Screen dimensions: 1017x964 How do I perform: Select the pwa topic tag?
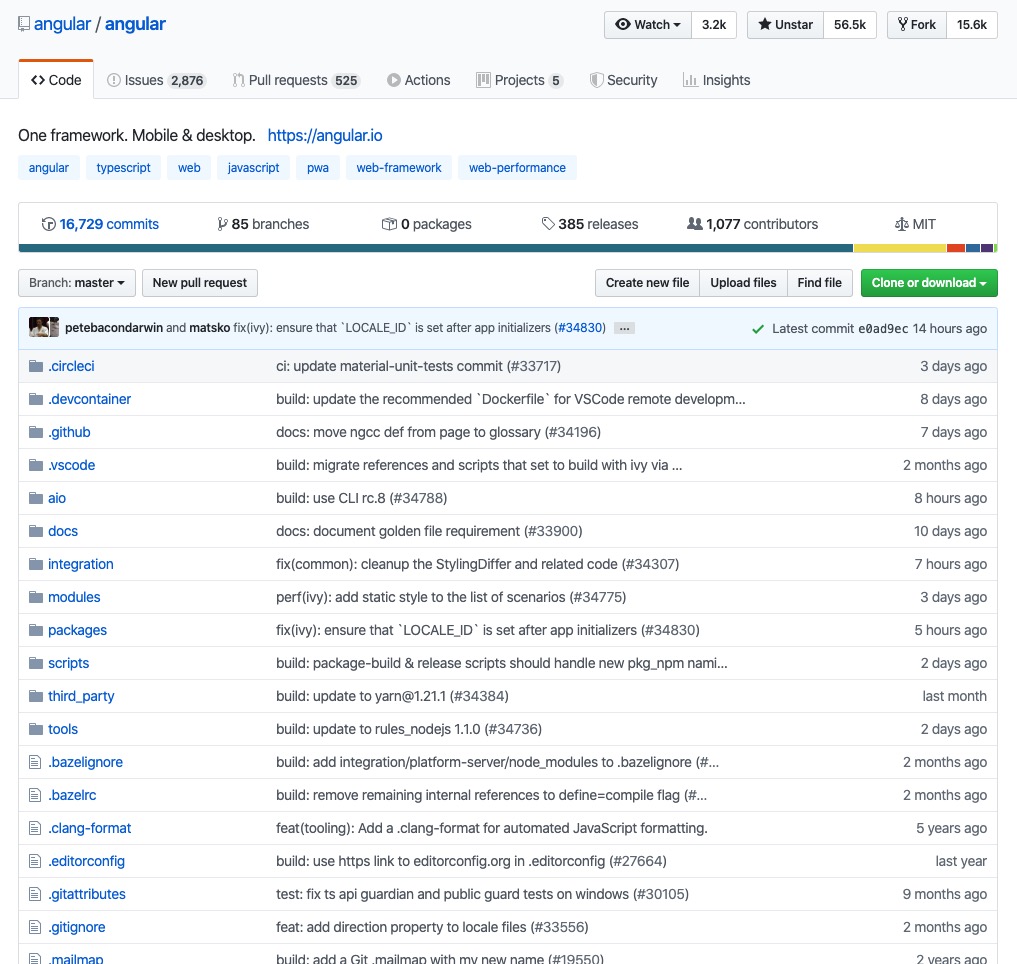tap(318, 167)
